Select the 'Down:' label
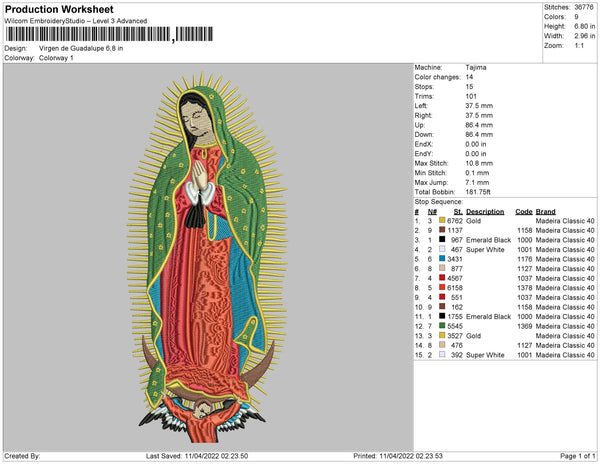 pyautogui.click(x=424, y=134)
